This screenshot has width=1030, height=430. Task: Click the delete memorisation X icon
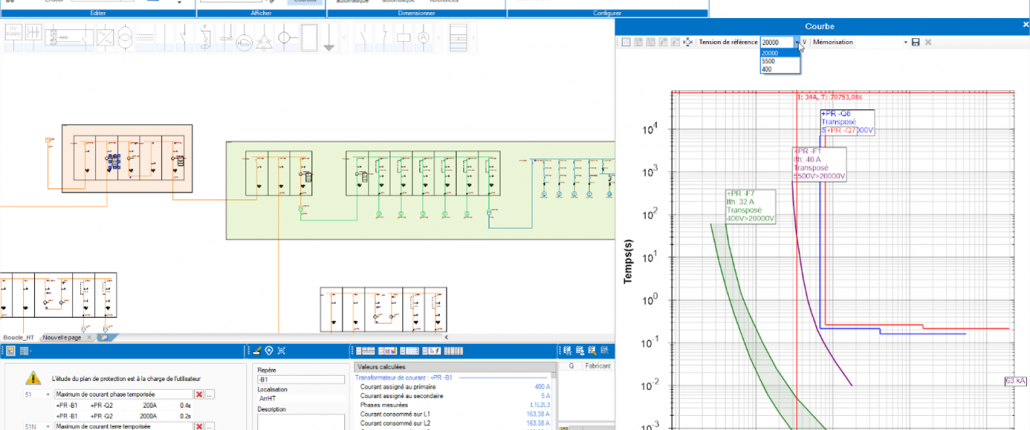[928, 42]
